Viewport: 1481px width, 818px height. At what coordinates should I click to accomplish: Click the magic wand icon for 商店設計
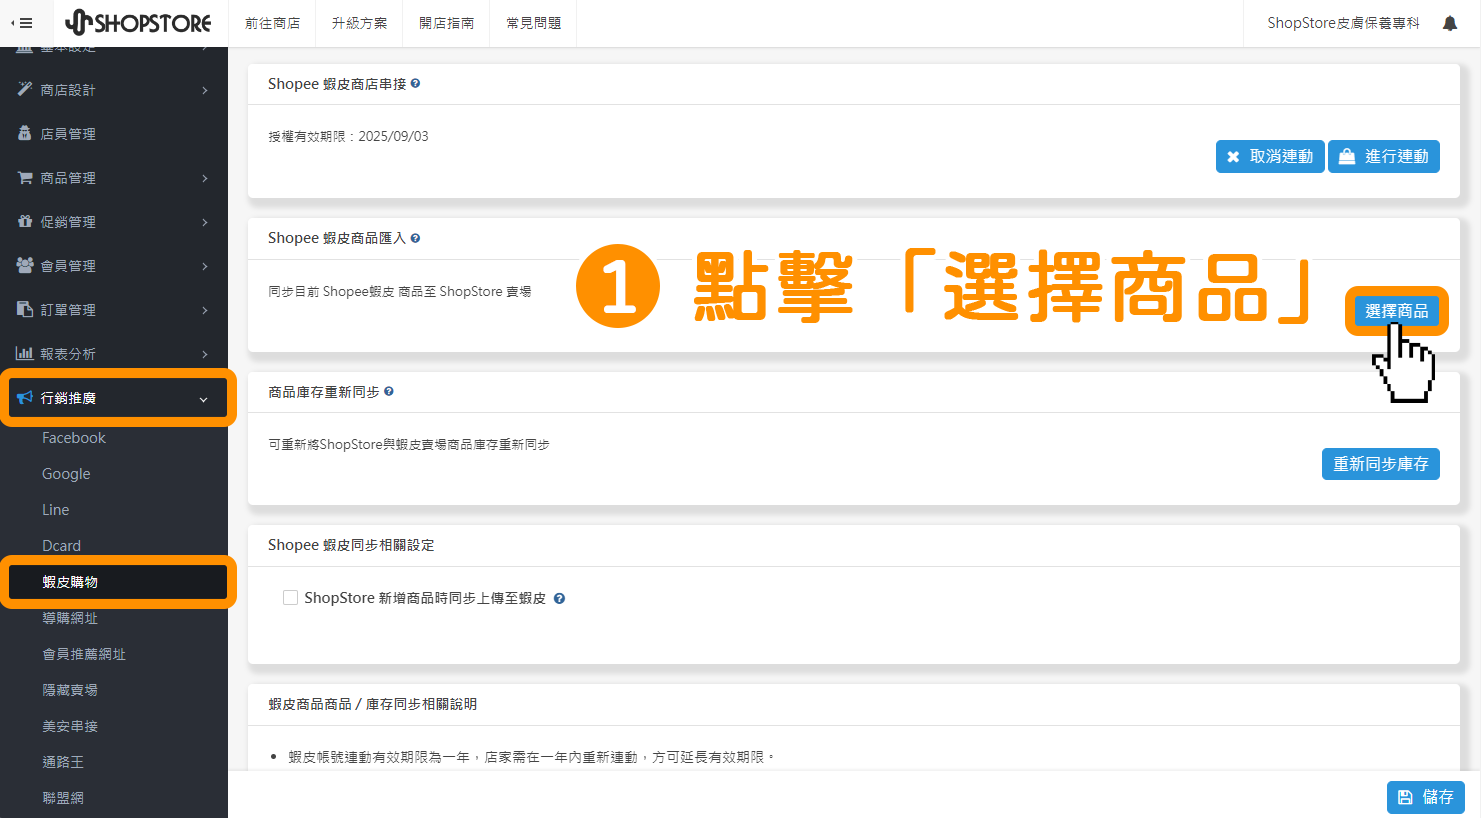pos(25,89)
